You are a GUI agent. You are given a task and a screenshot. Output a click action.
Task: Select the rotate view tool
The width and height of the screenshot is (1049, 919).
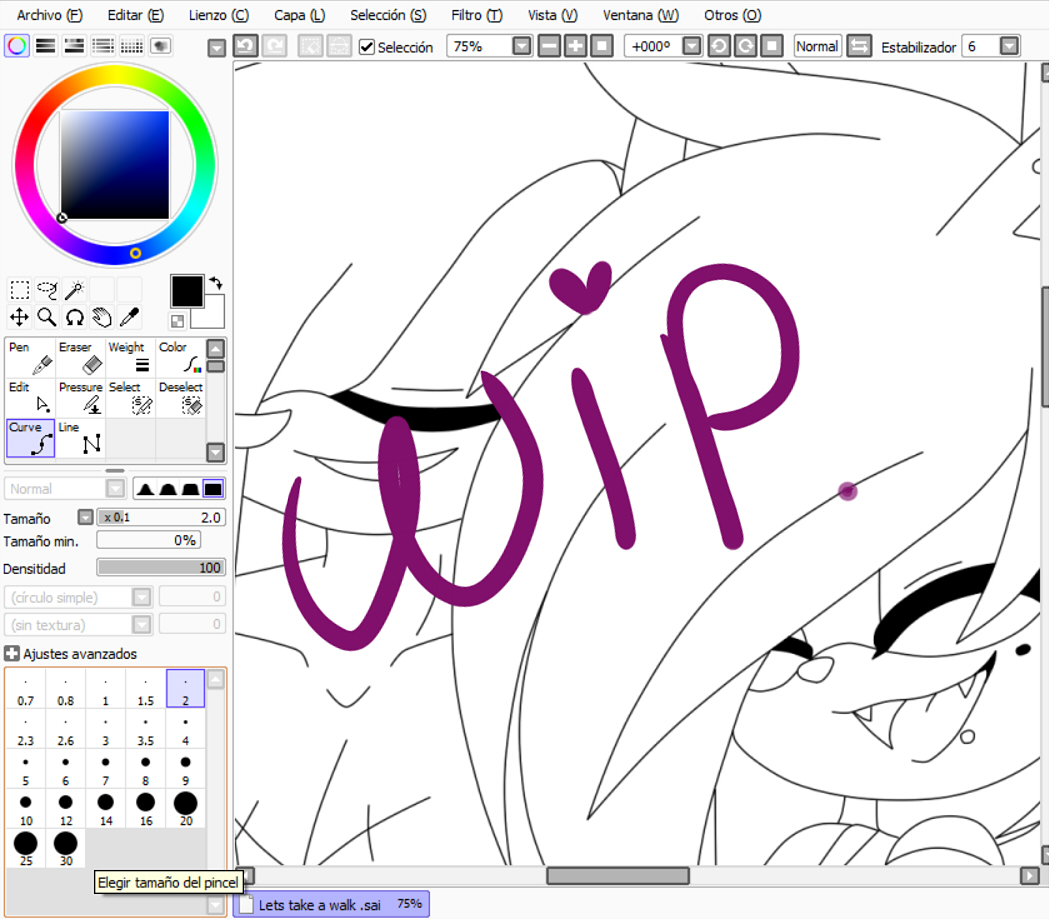click(x=74, y=317)
